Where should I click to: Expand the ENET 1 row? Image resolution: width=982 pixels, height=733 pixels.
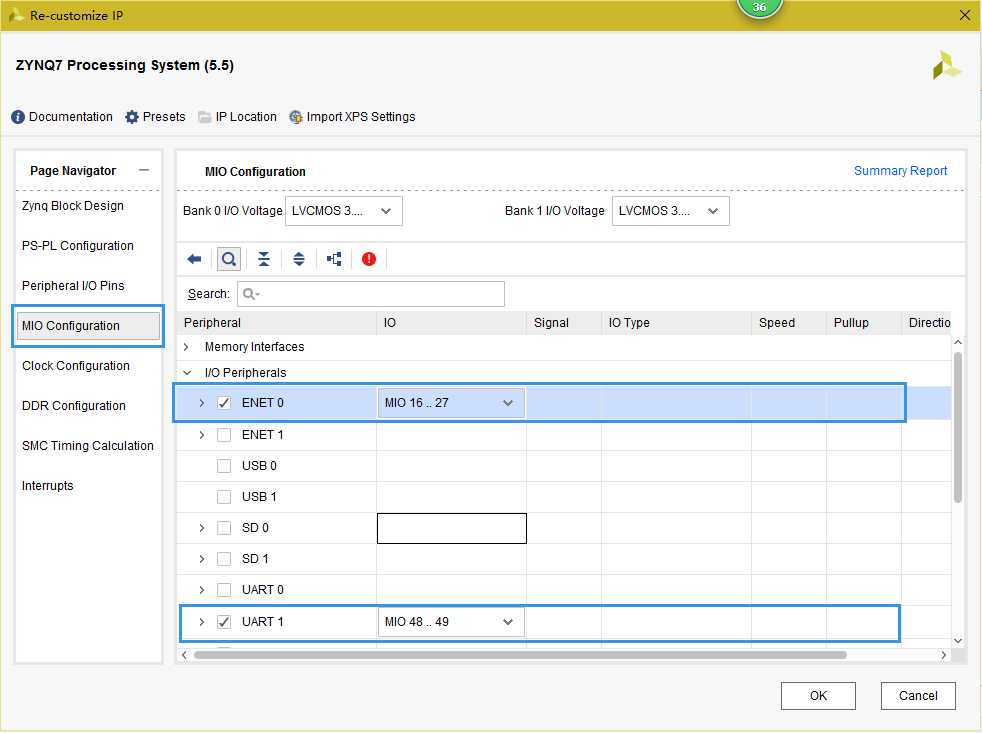202,435
